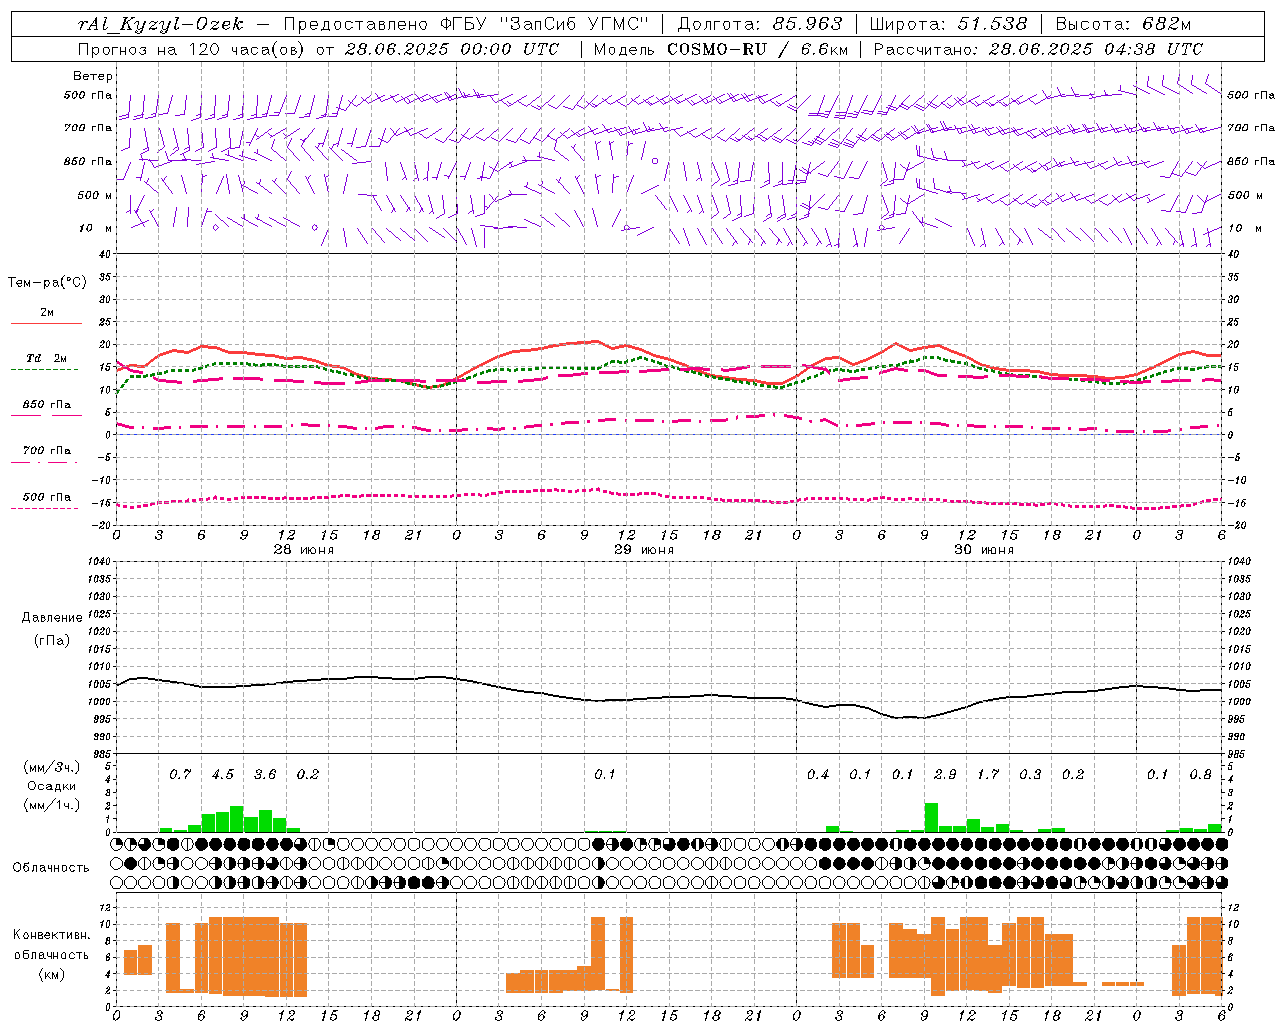Click the (мм/1ч.) precipitation unit label
This screenshot has height=1024, width=1280.
click(52, 804)
